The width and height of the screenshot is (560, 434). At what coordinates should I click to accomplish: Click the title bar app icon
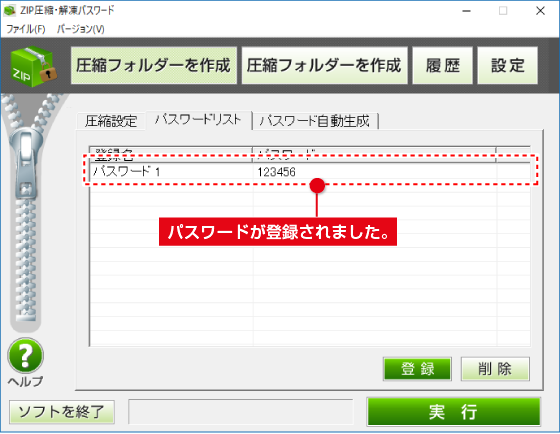pos(10,10)
